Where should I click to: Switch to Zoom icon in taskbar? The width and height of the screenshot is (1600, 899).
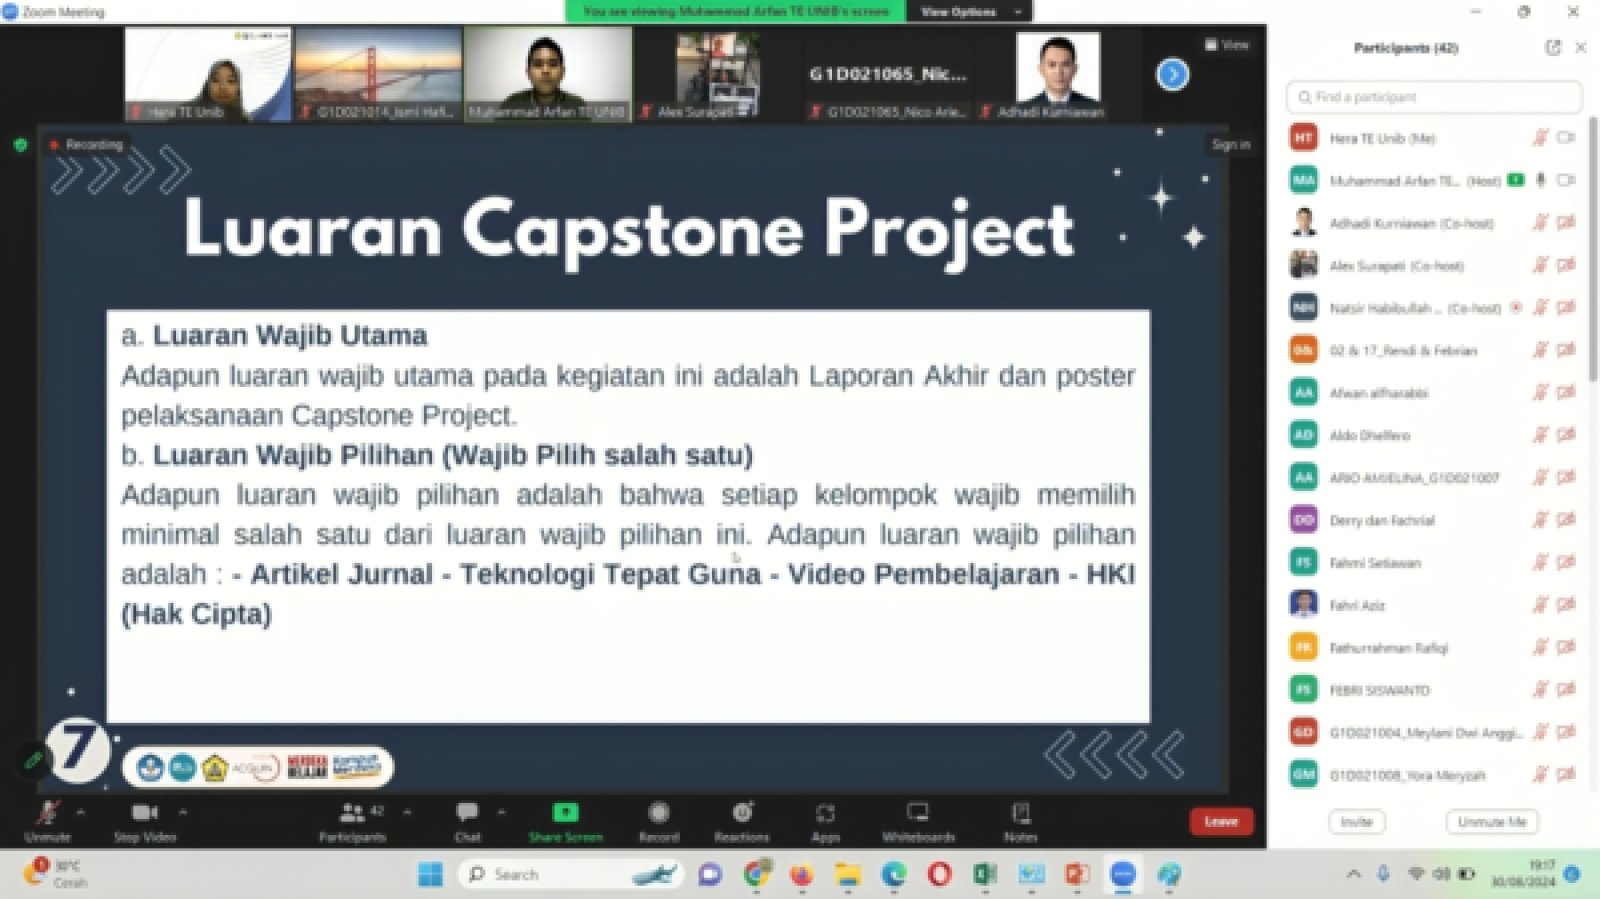tap(1123, 874)
